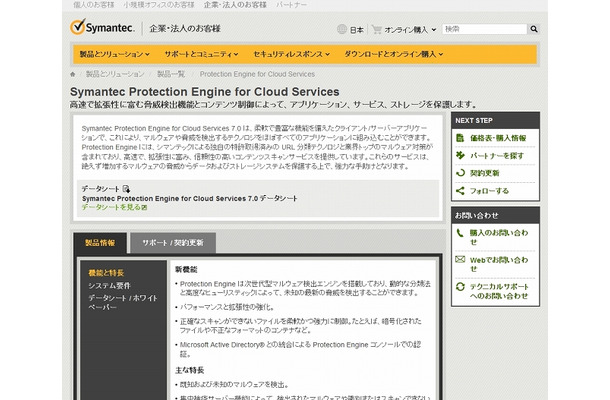Click the パートナー top link

(x=291, y=5)
